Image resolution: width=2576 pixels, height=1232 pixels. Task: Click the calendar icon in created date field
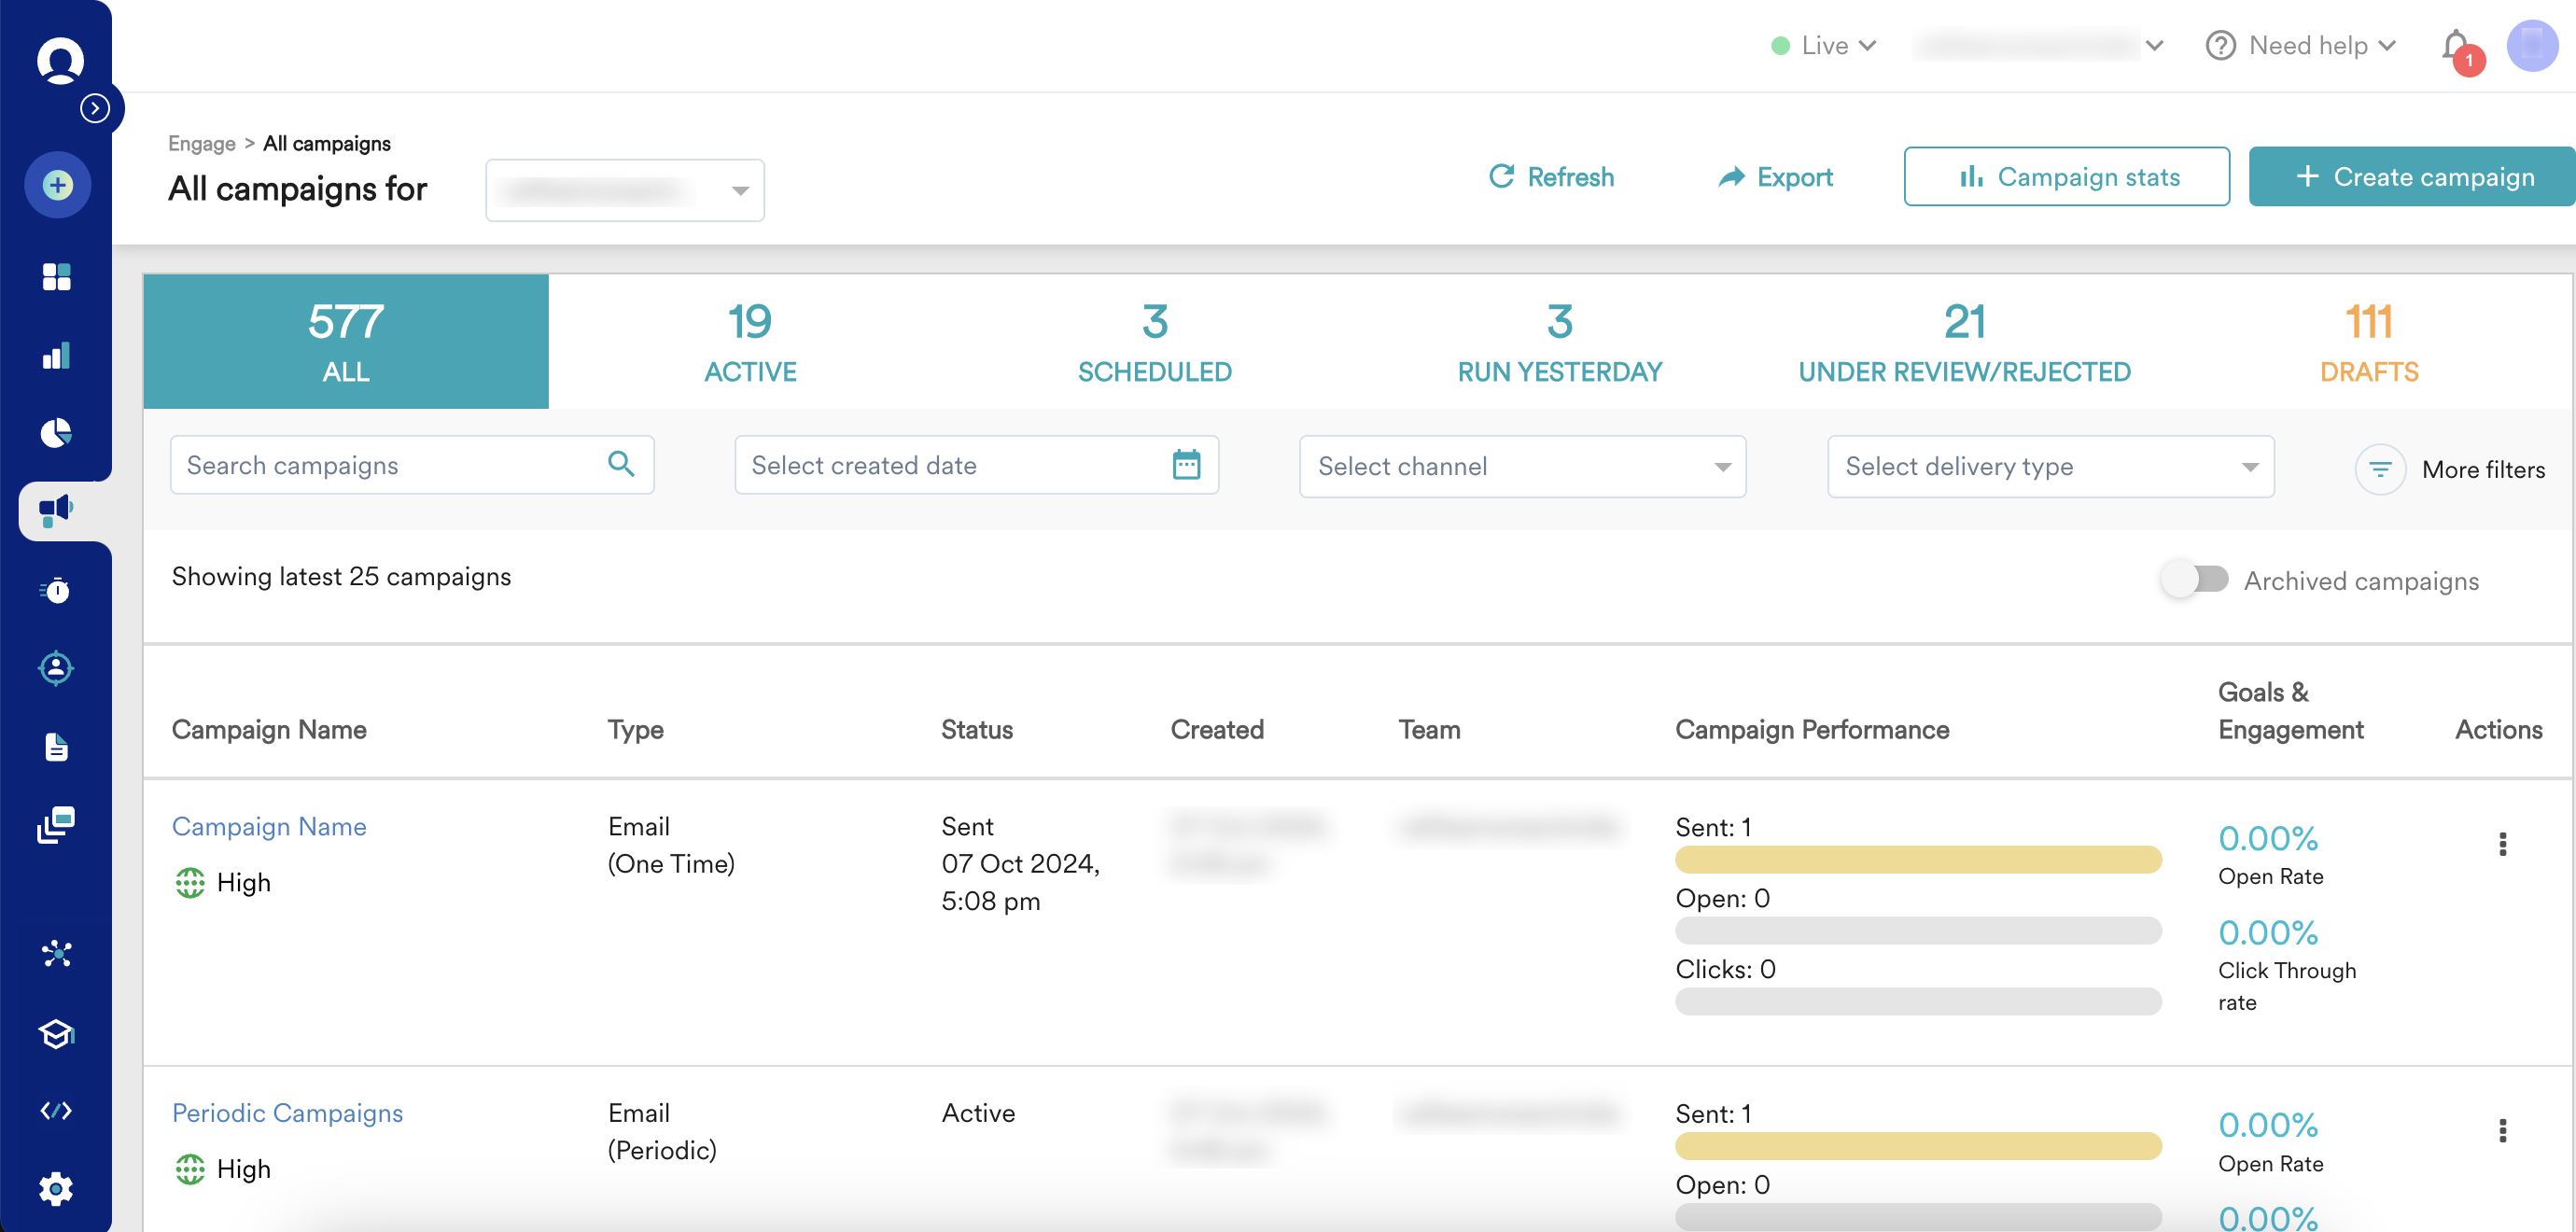(x=1186, y=465)
